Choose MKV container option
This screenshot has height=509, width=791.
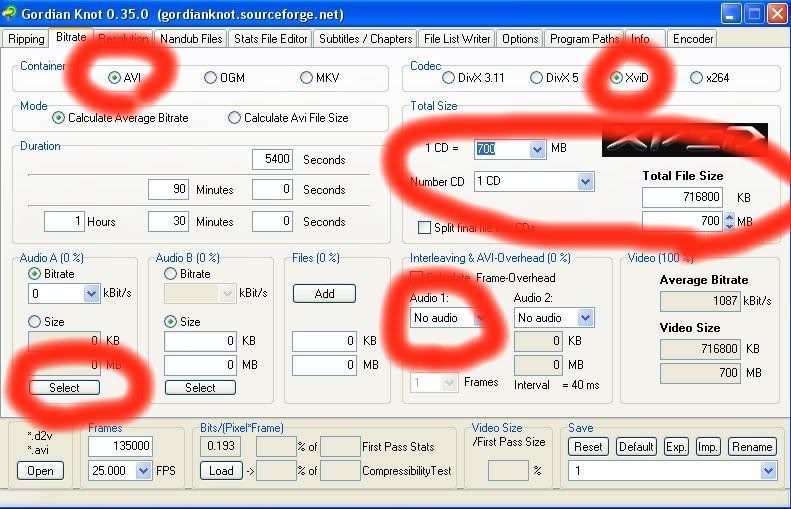pyautogui.click(x=306, y=78)
